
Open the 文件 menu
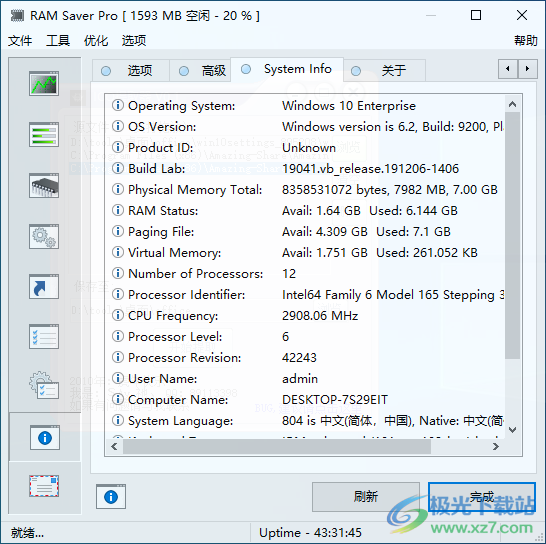click(x=20, y=40)
